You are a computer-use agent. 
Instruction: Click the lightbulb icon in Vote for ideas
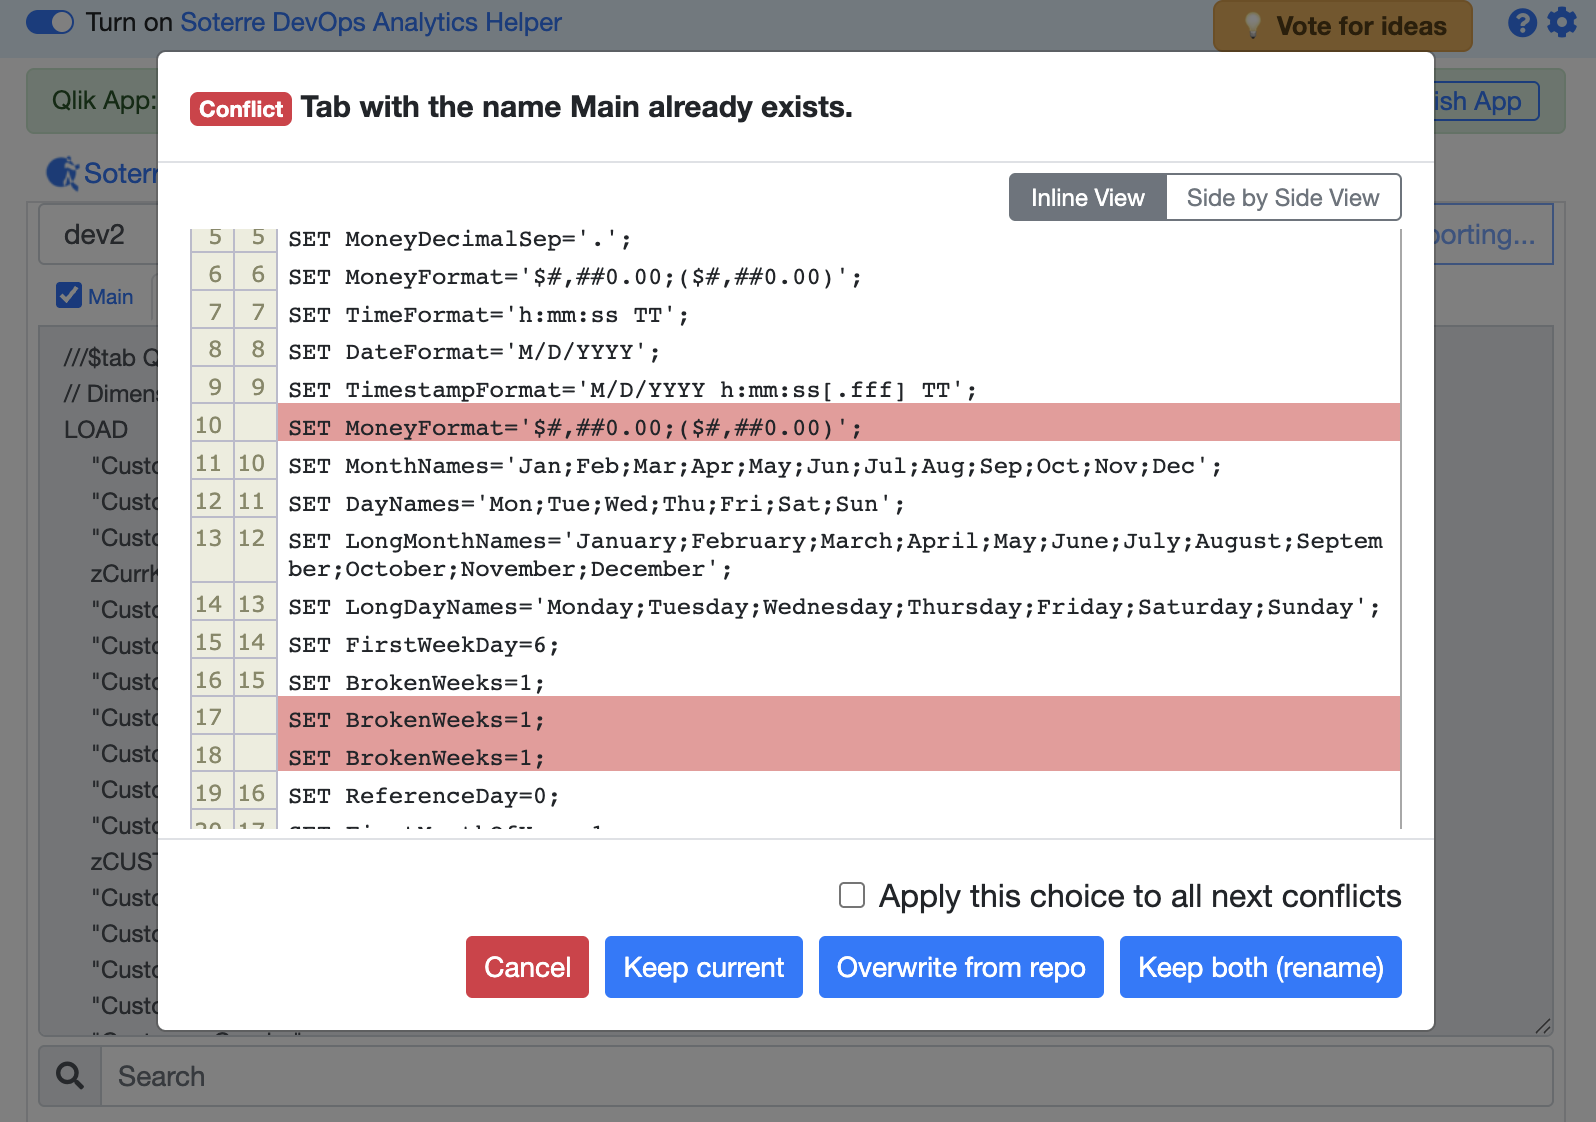[x=1252, y=26]
